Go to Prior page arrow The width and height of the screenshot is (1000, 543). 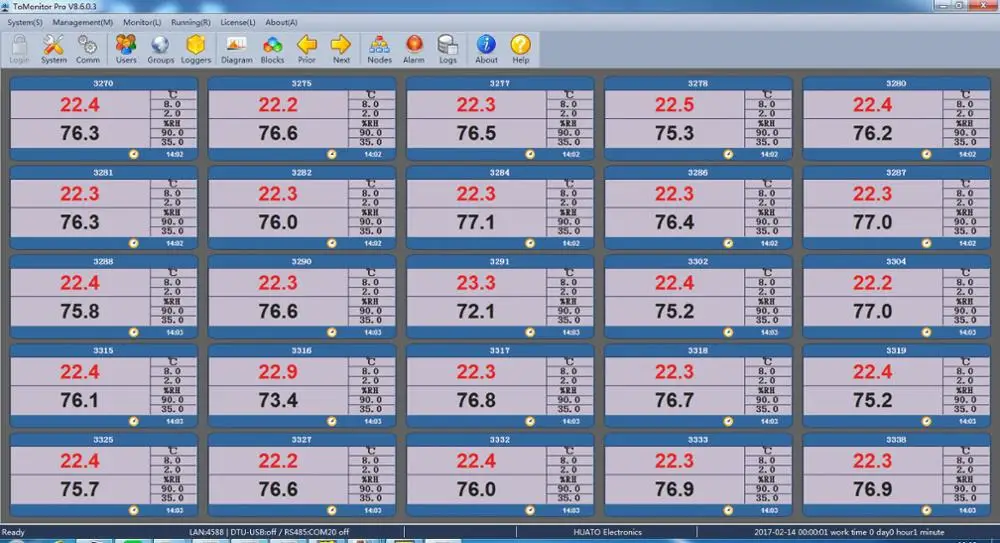point(307,47)
